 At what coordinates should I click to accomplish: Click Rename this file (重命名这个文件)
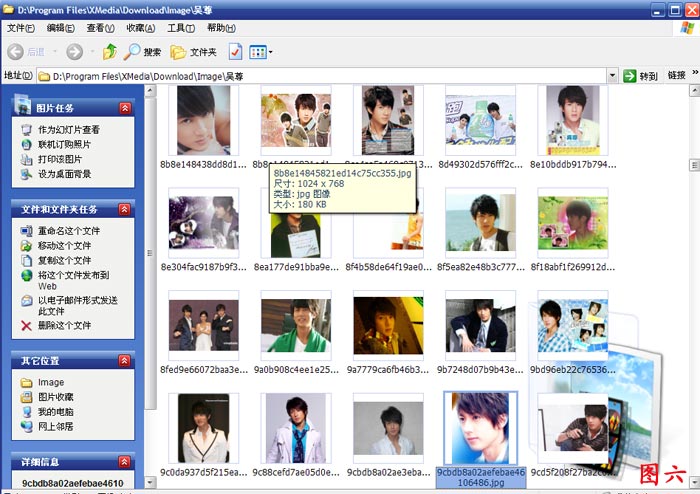click(x=69, y=231)
